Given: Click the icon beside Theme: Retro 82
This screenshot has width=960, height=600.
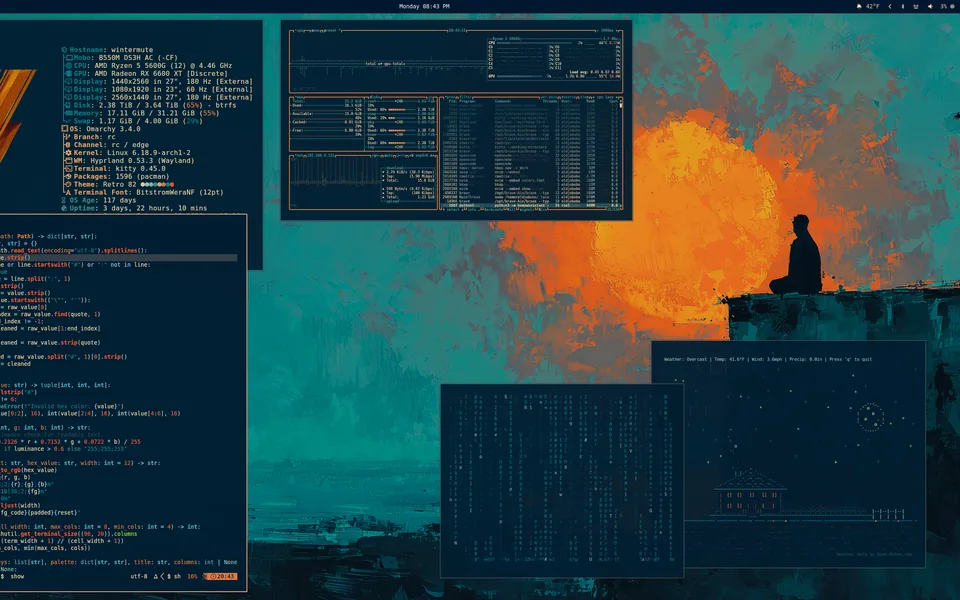Looking at the screenshot, I should (67, 185).
